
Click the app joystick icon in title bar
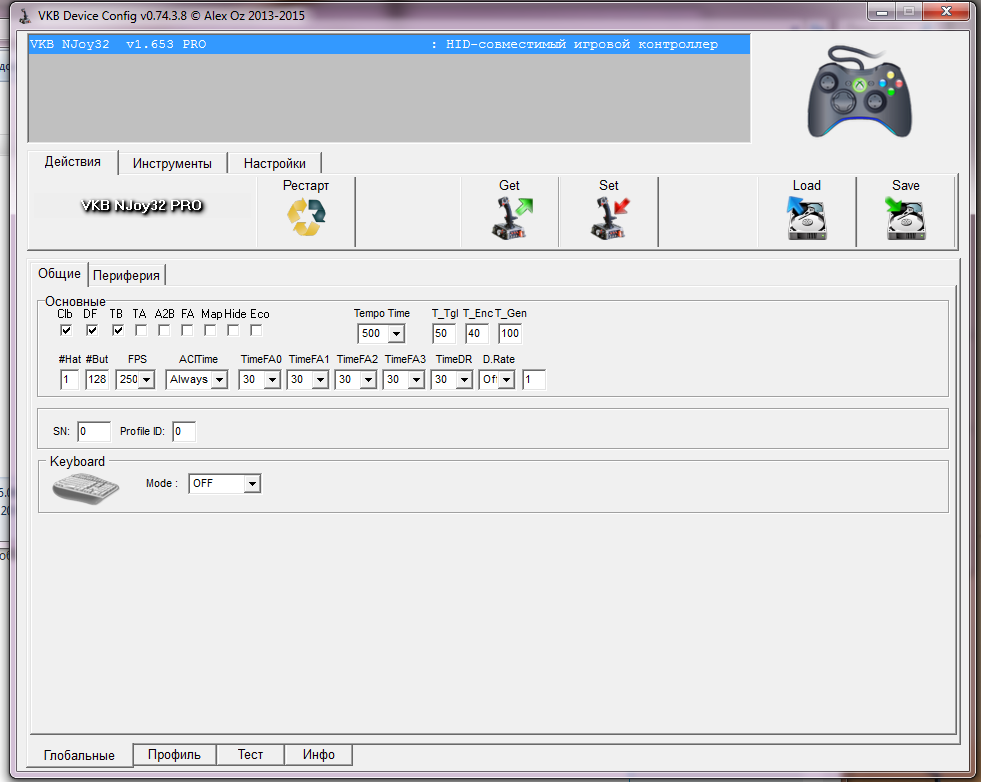click(24, 16)
